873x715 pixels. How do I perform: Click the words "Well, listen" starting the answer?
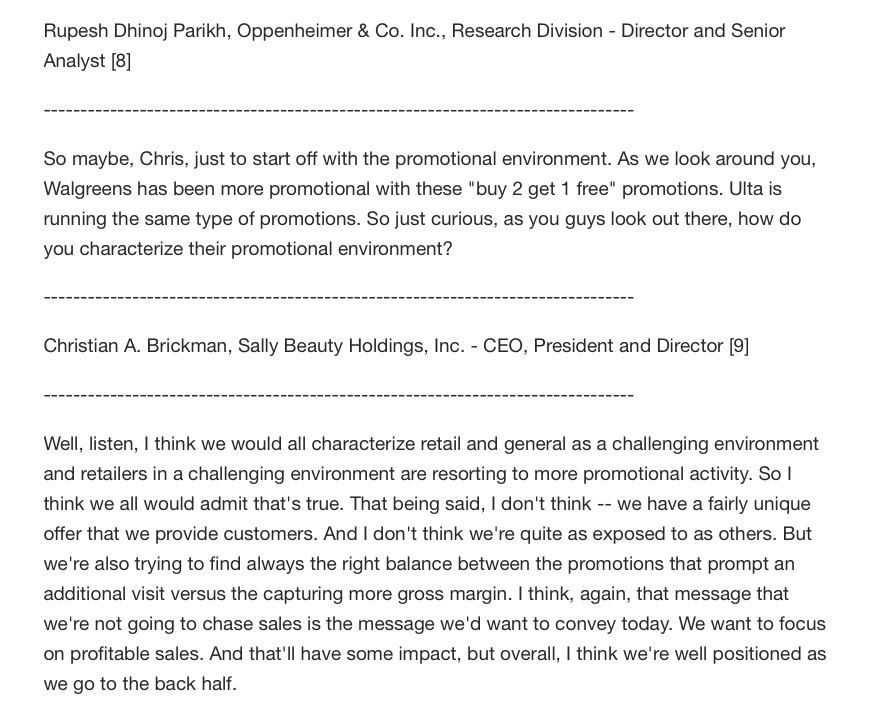click(x=90, y=444)
